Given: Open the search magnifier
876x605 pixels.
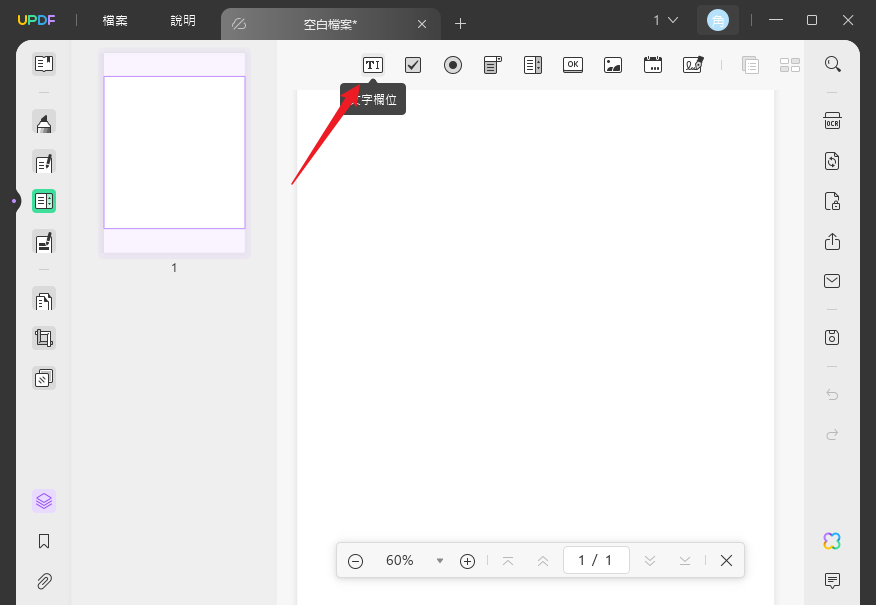Looking at the screenshot, I should (832, 64).
